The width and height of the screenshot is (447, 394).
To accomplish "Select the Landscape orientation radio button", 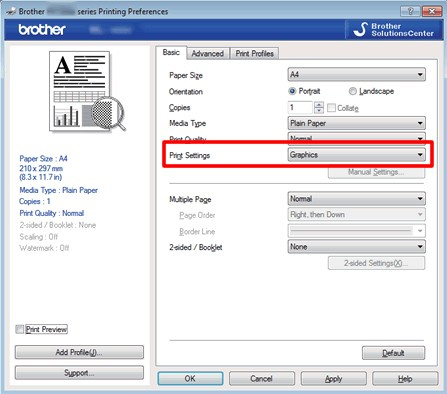I will [353, 91].
